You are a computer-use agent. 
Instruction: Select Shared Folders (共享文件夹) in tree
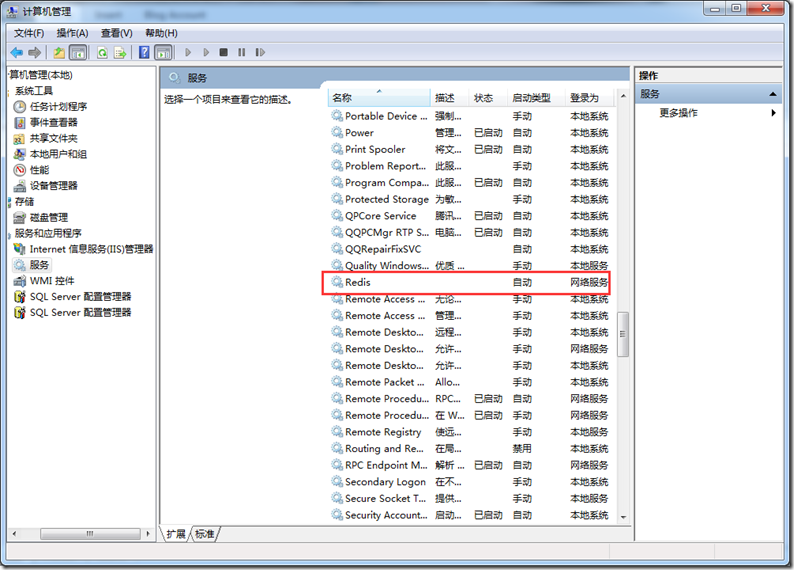point(45,138)
